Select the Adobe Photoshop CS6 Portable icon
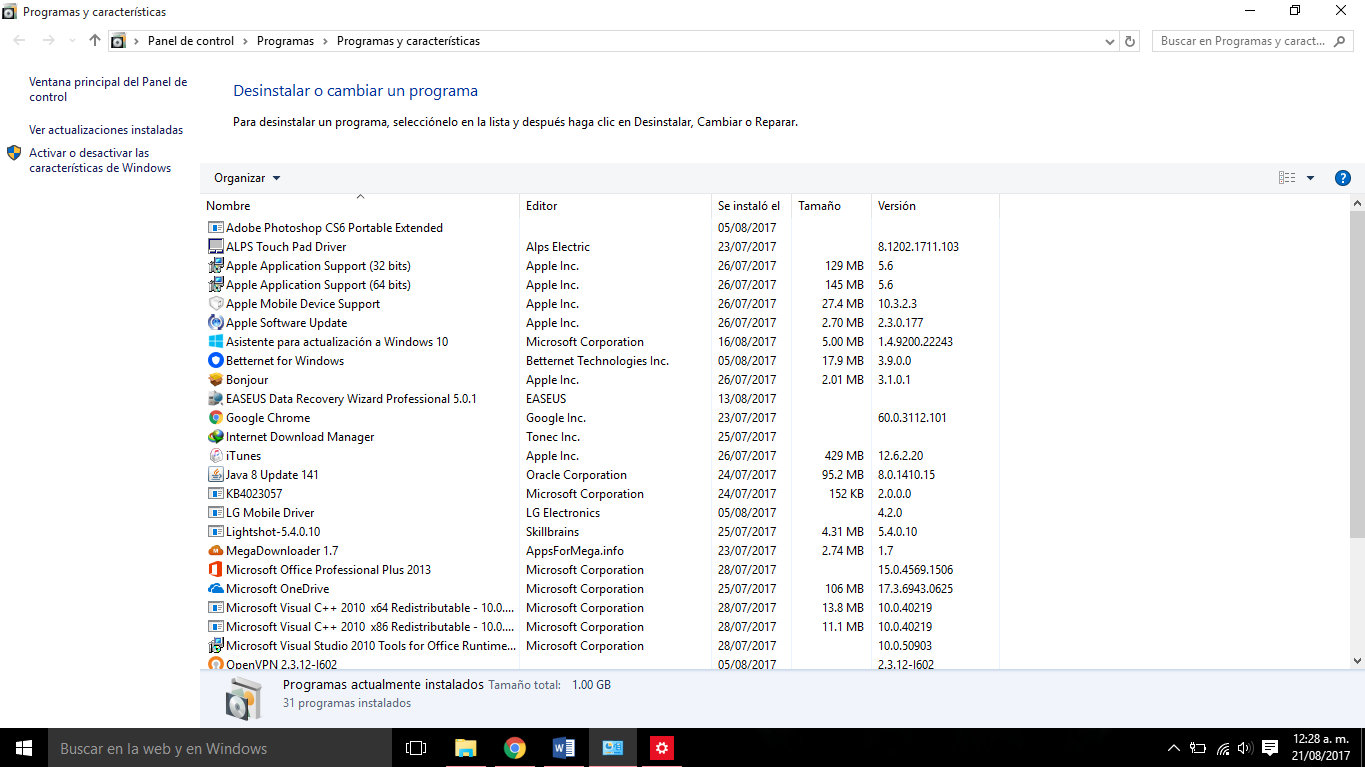This screenshot has width=1365, height=767. click(216, 228)
